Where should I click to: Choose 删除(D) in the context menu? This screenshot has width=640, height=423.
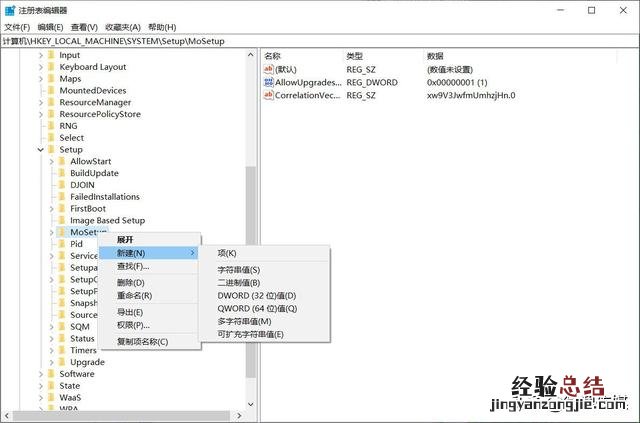point(149,283)
